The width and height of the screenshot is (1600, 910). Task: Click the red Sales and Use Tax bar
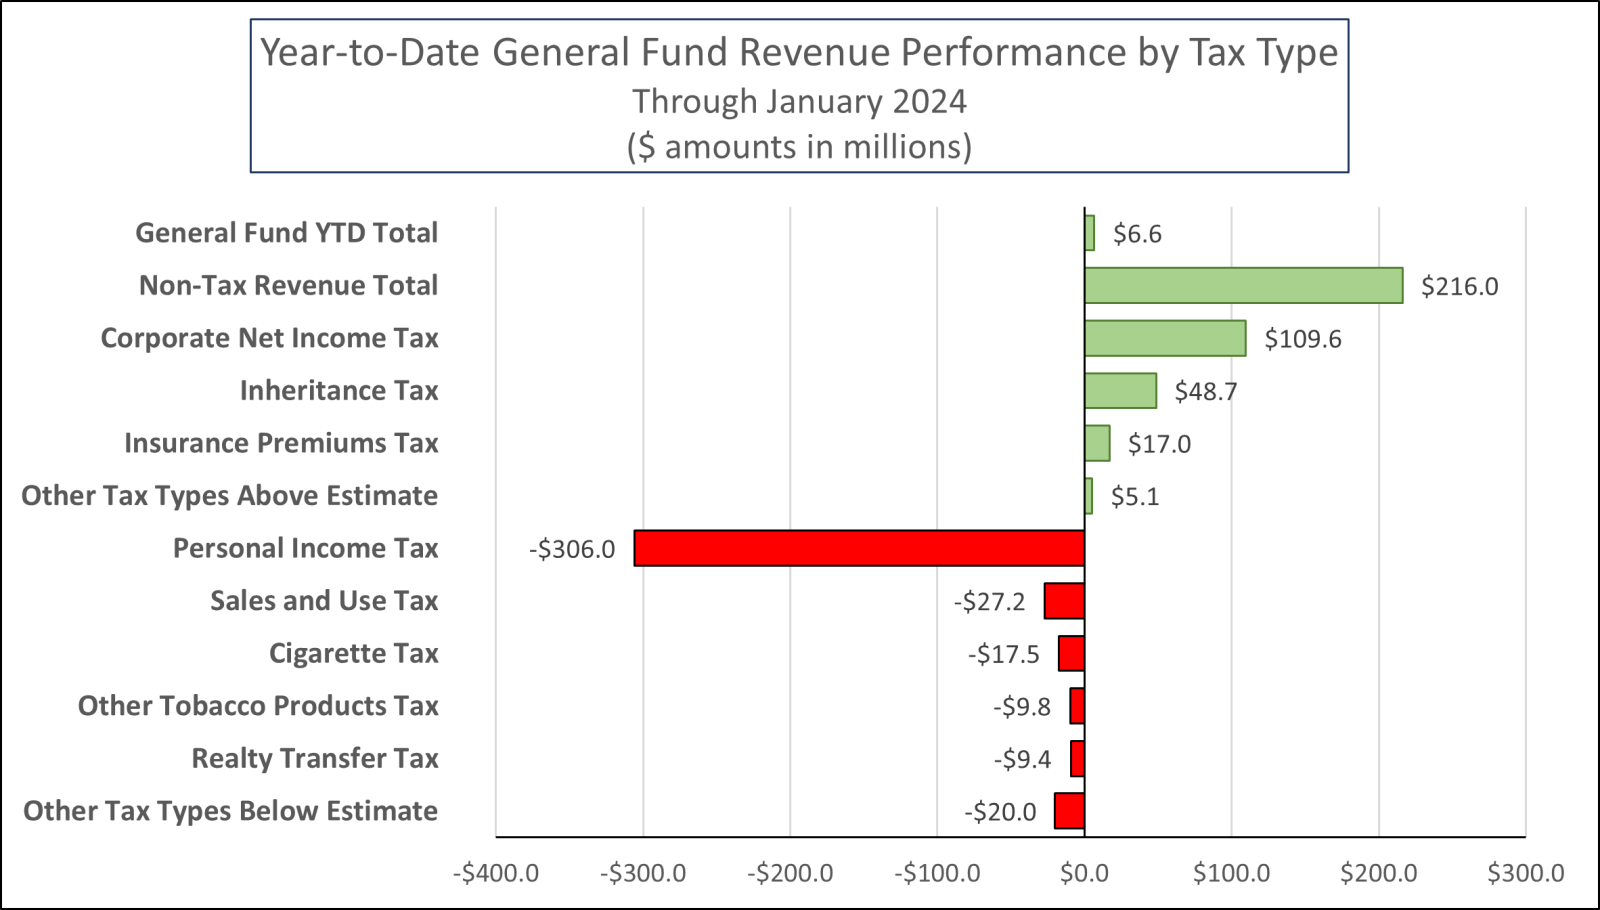[1064, 601]
